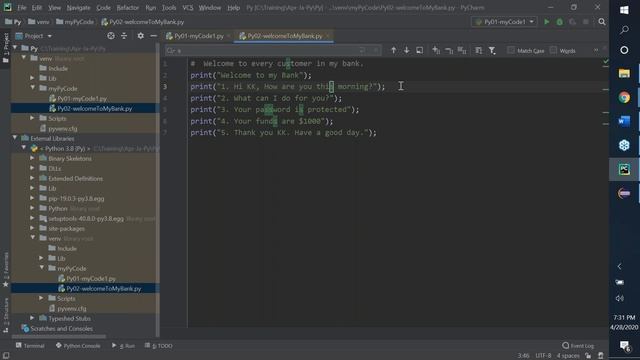Open the Event Log
The height and width of the screenshot is (360, 640).
pos(578,346)
